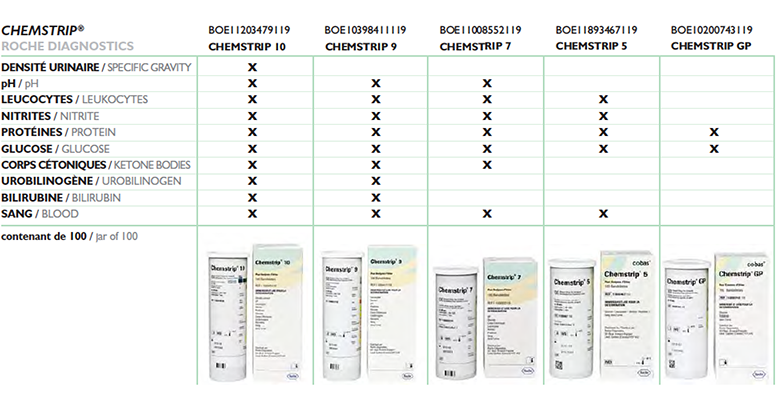Click the BILIRUBINE / BILIRUBIN row label
Image resolution: width=777 pixels, height=412 pixels.
coord(61,198)
